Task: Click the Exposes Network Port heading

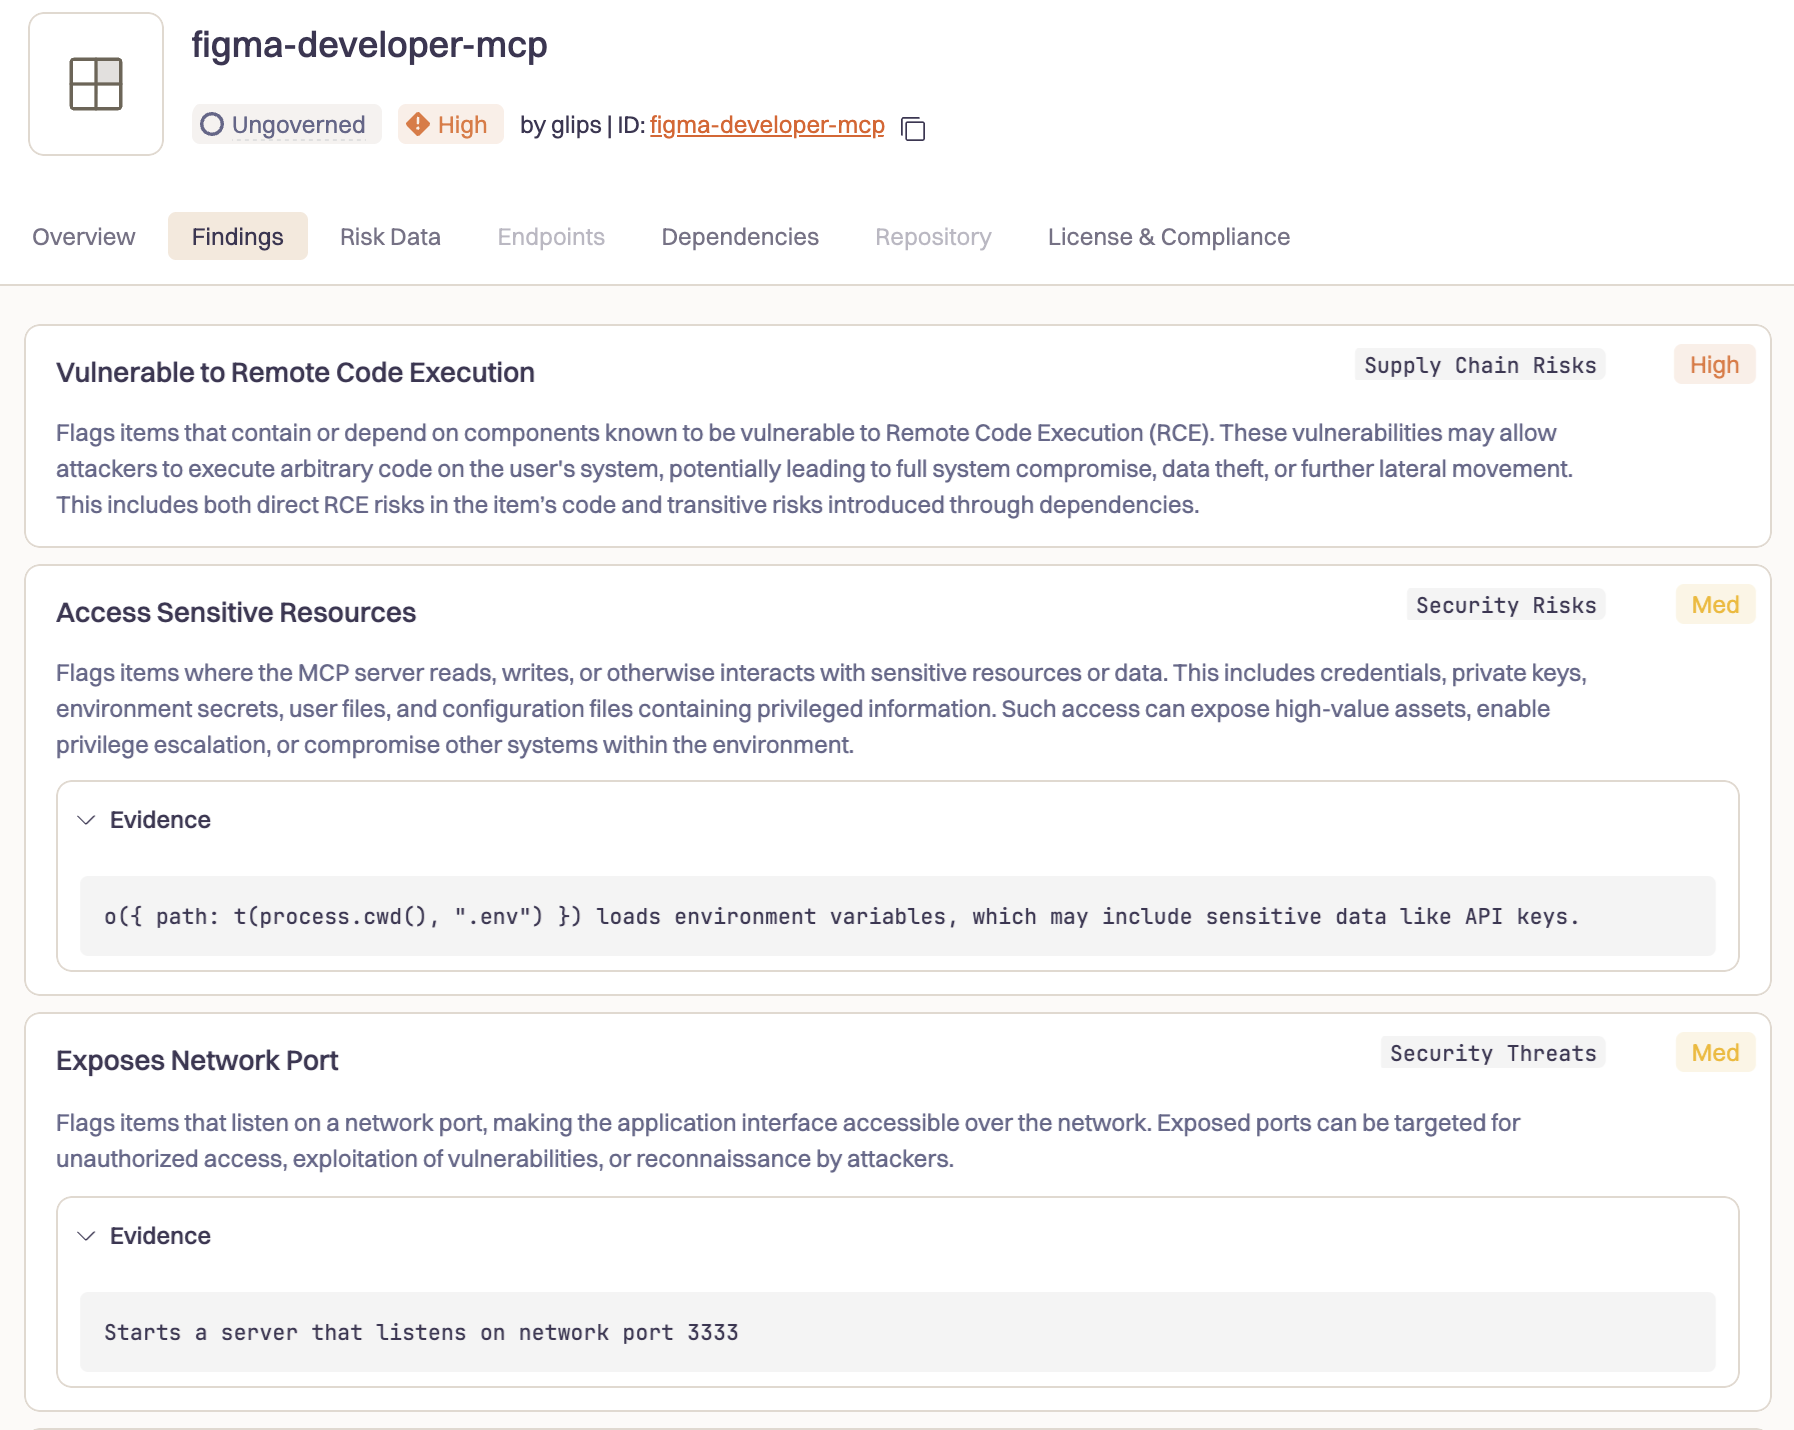Action: coord(197,1061)
